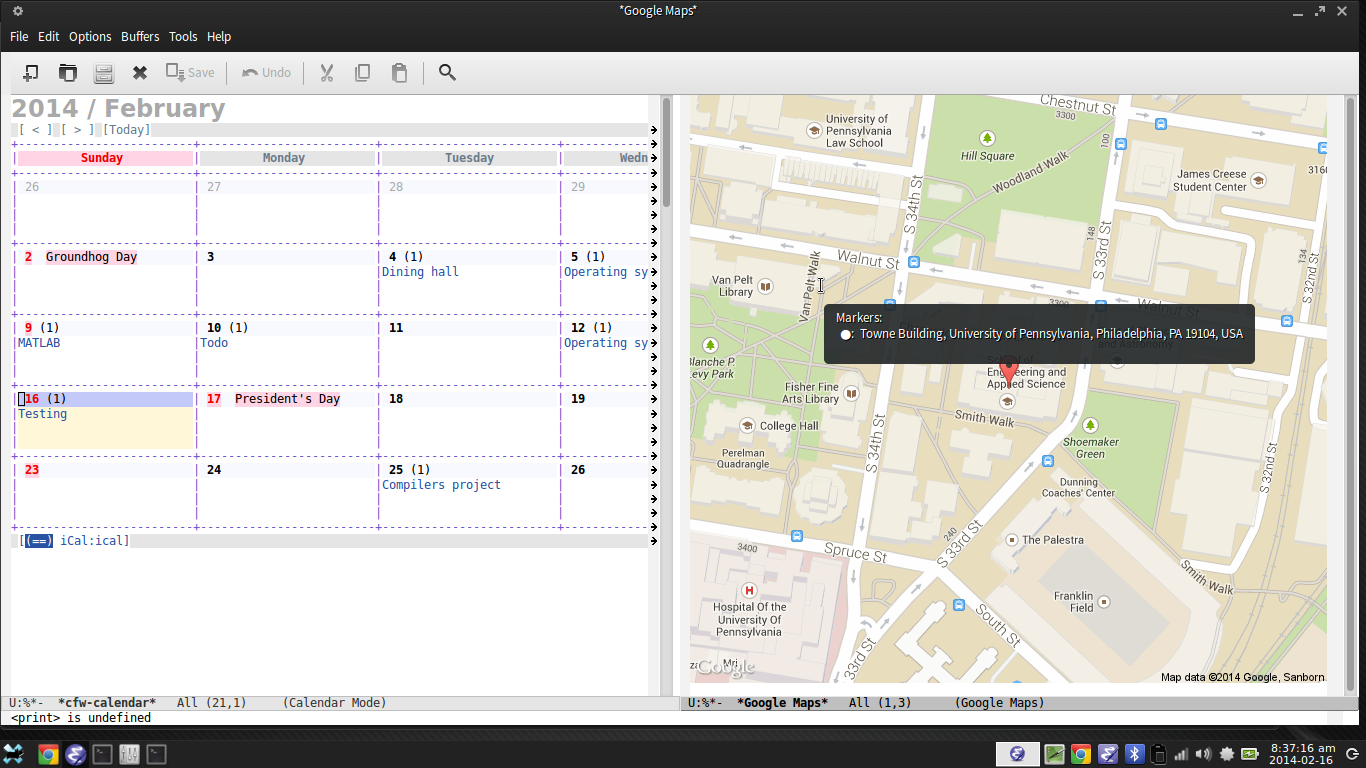Click the Copy toolbar icon
Viewport: 1366px width, 768px height.
[362, 72]
